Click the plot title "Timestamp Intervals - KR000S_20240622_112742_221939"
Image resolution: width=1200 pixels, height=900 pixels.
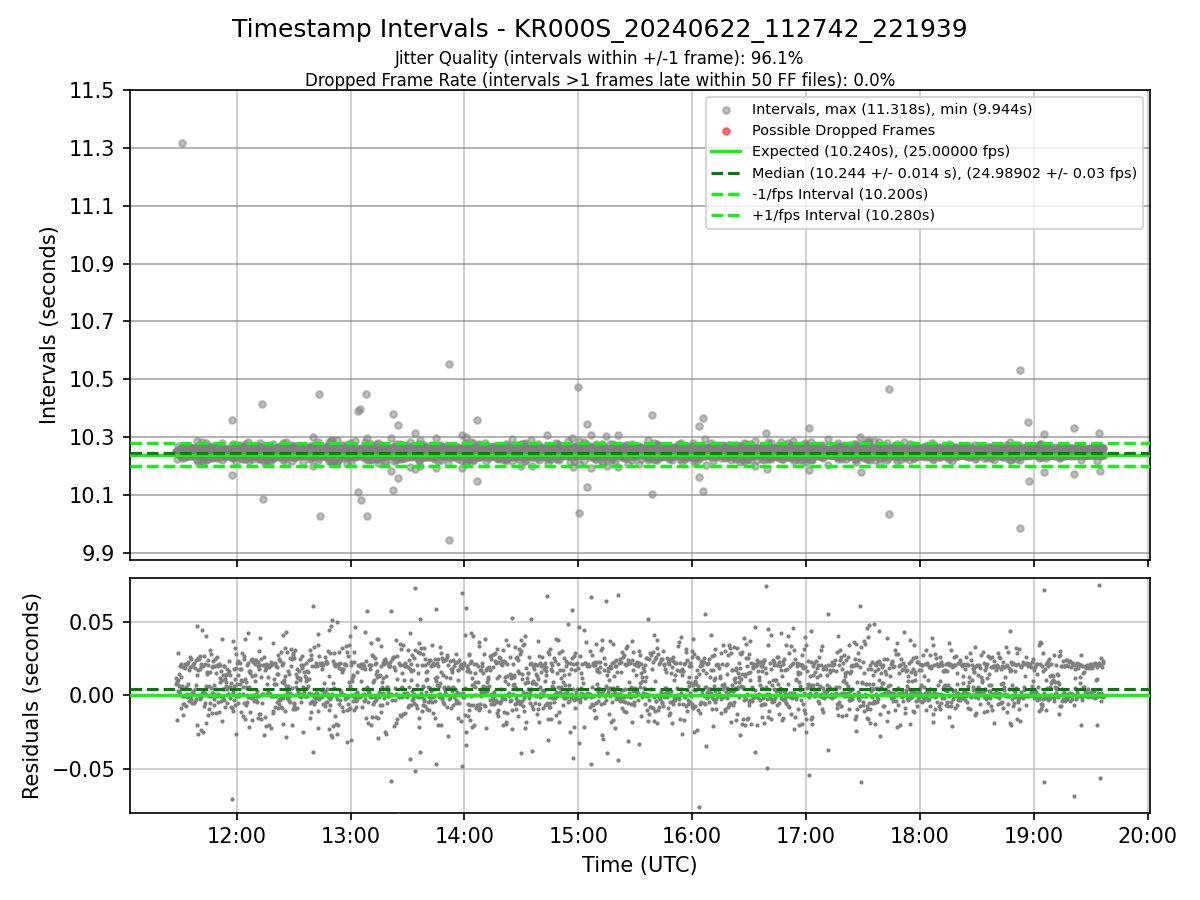pyautogui.click(x=600, y=29)
